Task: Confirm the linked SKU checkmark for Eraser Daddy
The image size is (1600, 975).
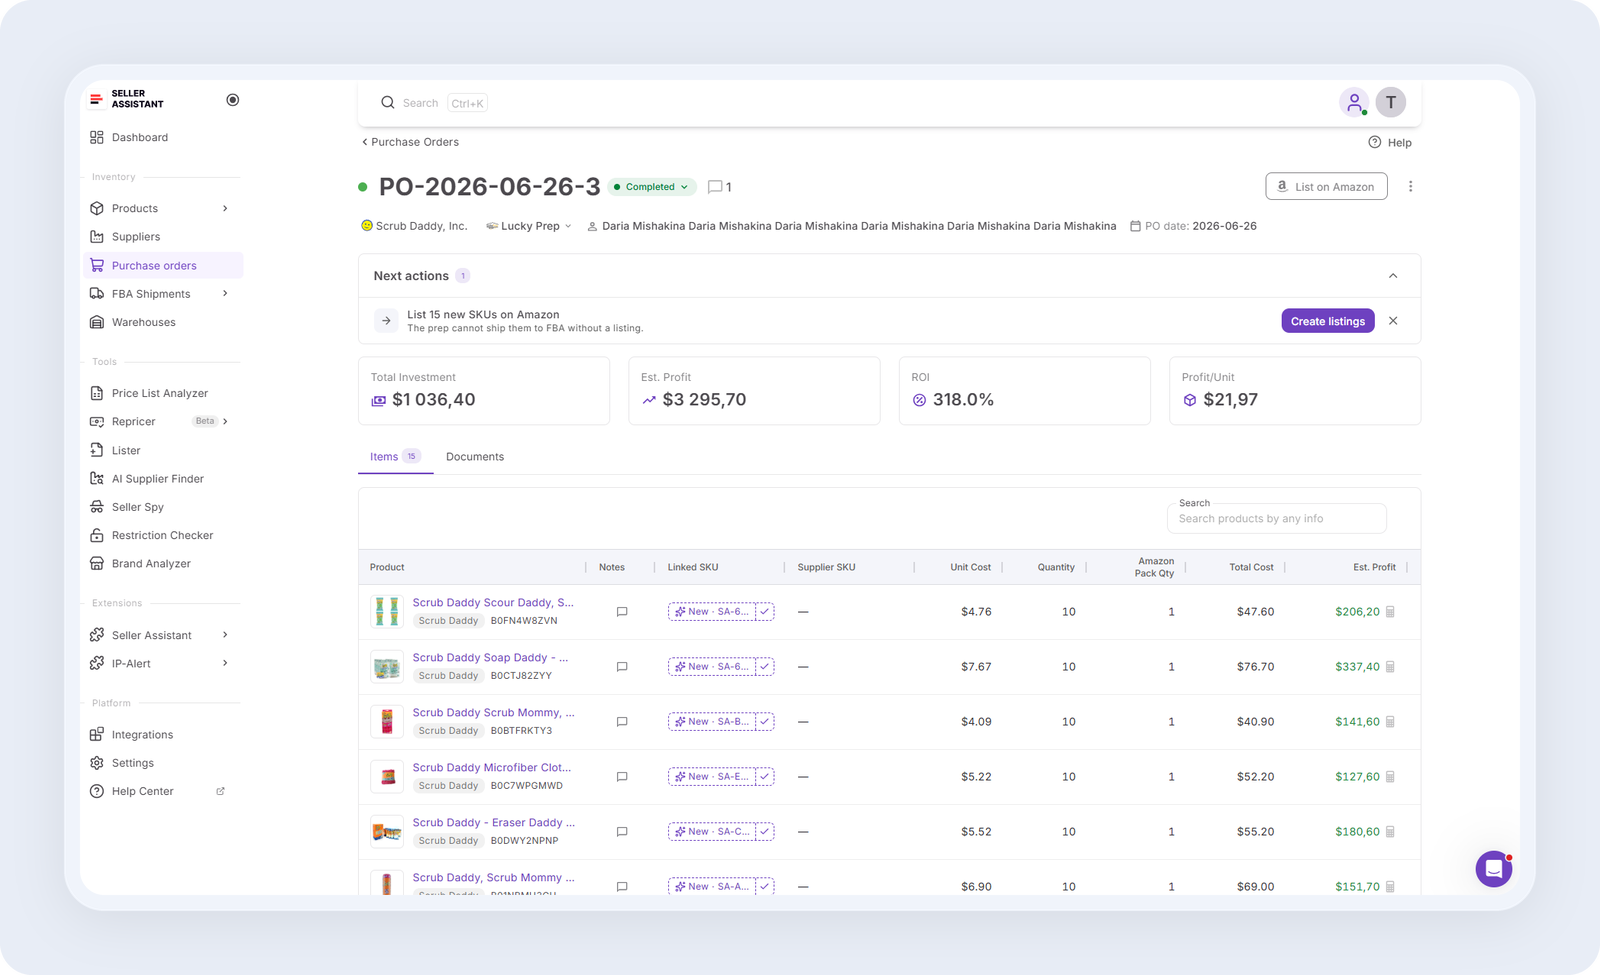Action: pyautogui.click(x=765, y=832)
